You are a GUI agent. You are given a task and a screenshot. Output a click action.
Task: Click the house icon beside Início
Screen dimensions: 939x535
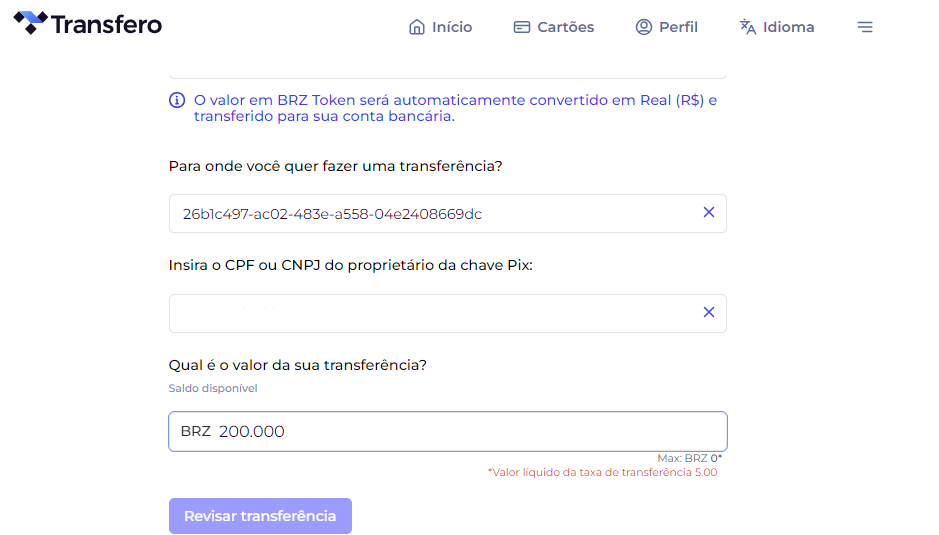pos(417,27)
